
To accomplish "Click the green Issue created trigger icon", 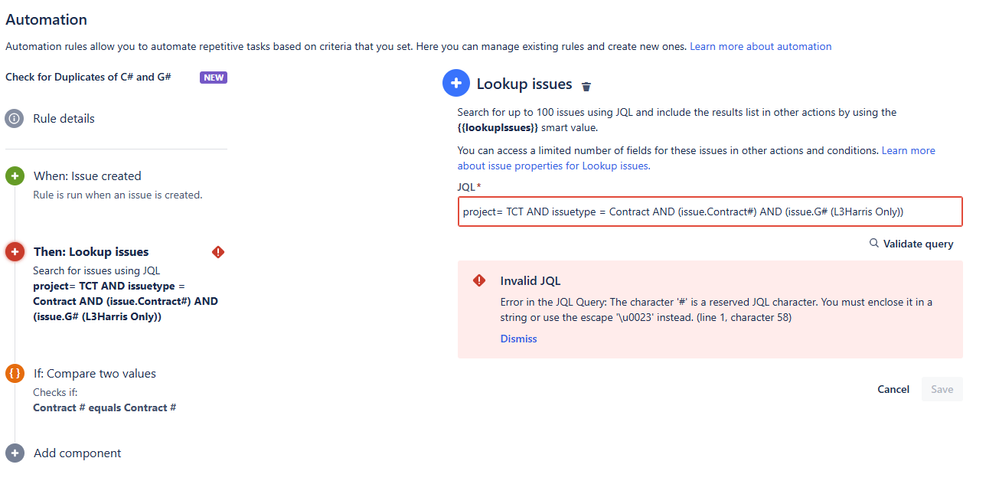I will coord(15,176).
